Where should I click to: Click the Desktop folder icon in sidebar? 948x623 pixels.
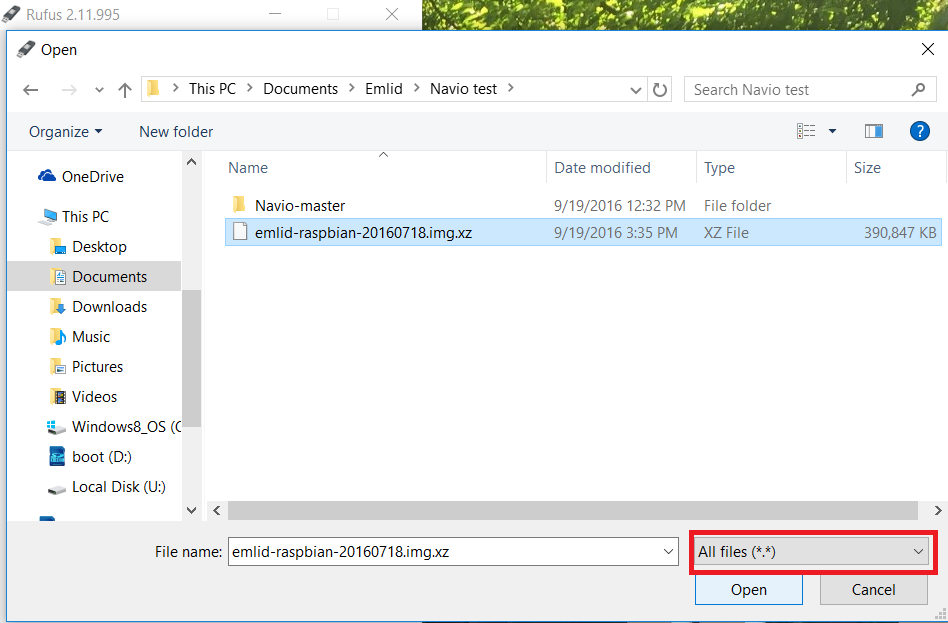click(58, 246)
